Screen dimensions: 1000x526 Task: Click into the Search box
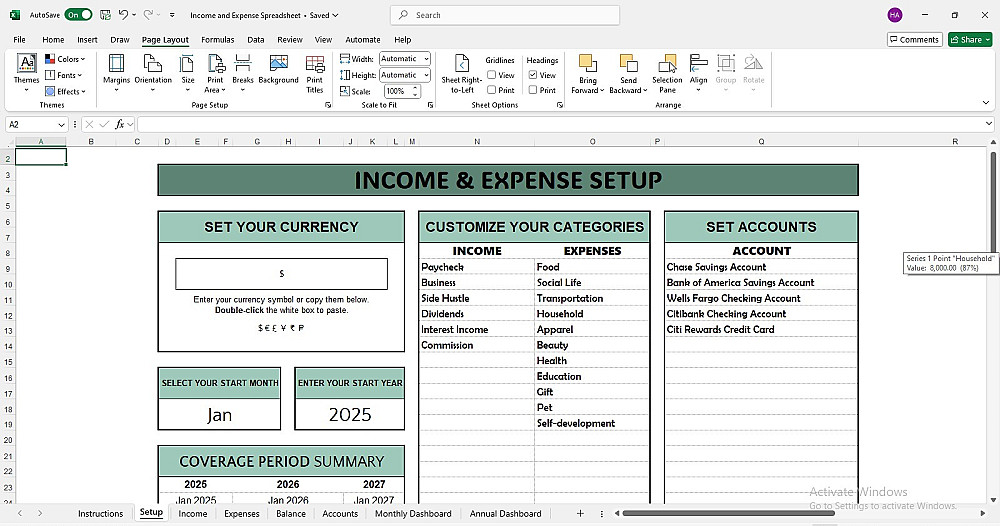504,15
